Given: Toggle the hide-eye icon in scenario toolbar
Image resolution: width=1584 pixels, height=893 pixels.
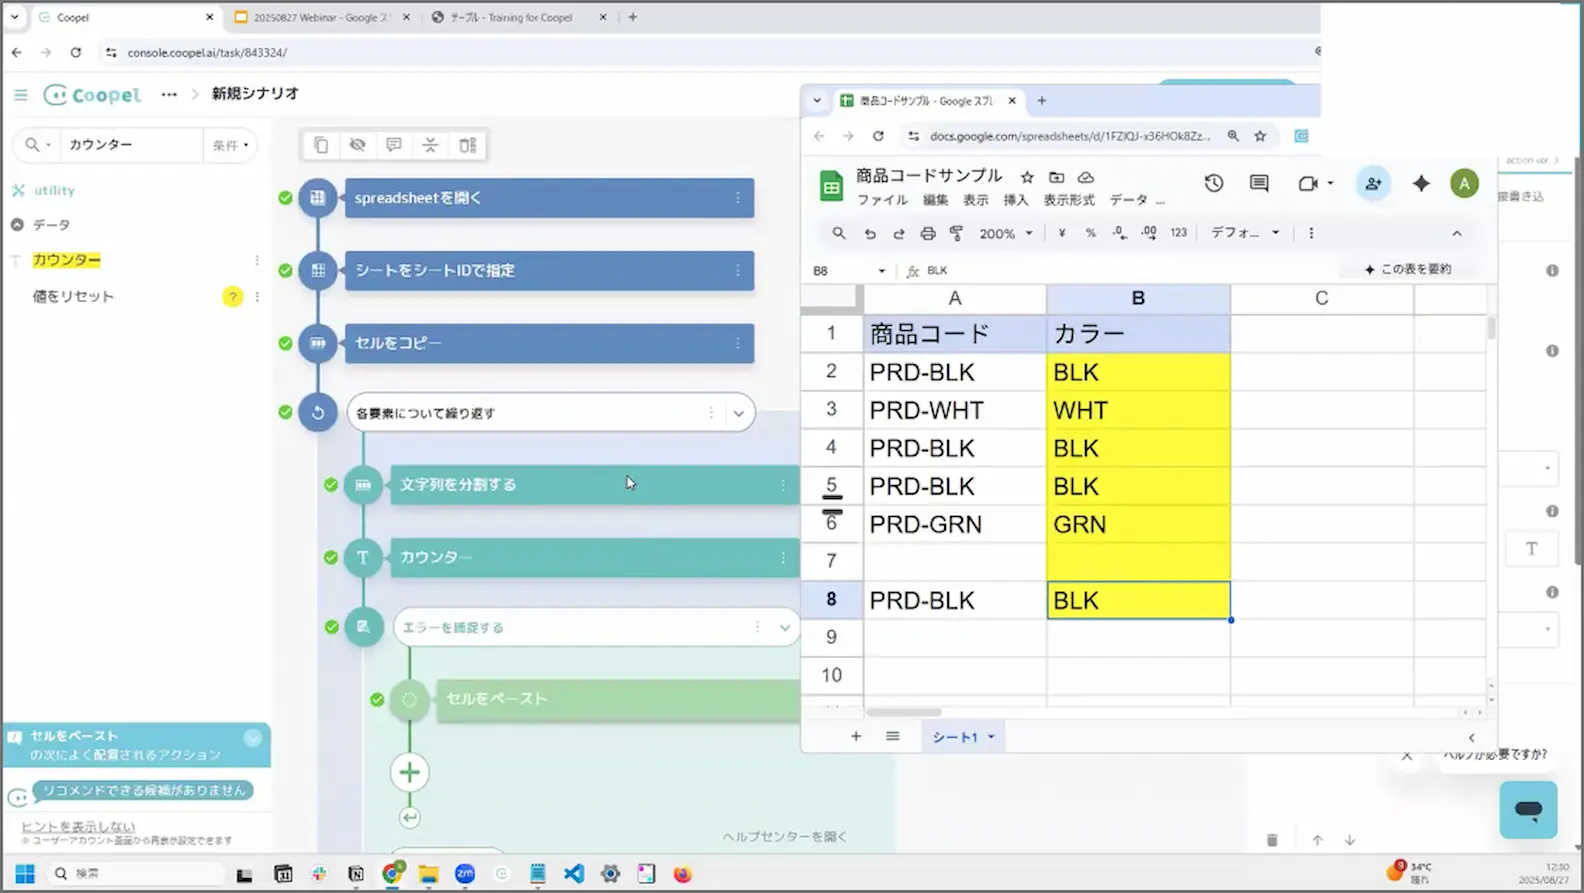Looking at the screenshot, I should (x=357, y=145).
